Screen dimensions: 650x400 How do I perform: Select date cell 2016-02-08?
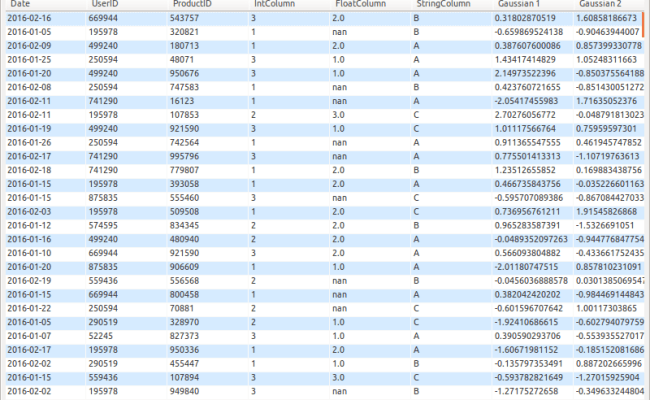pos(29,87)
